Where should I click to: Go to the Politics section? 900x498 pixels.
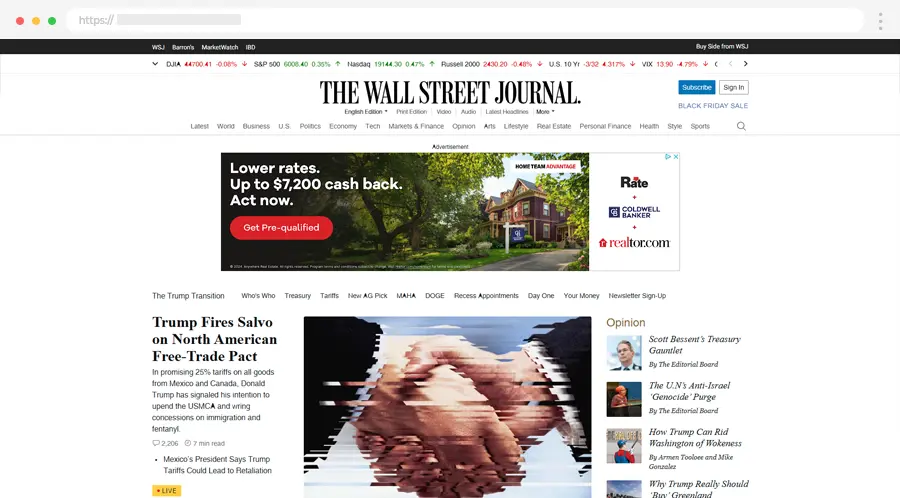click(x=310, y=126)
